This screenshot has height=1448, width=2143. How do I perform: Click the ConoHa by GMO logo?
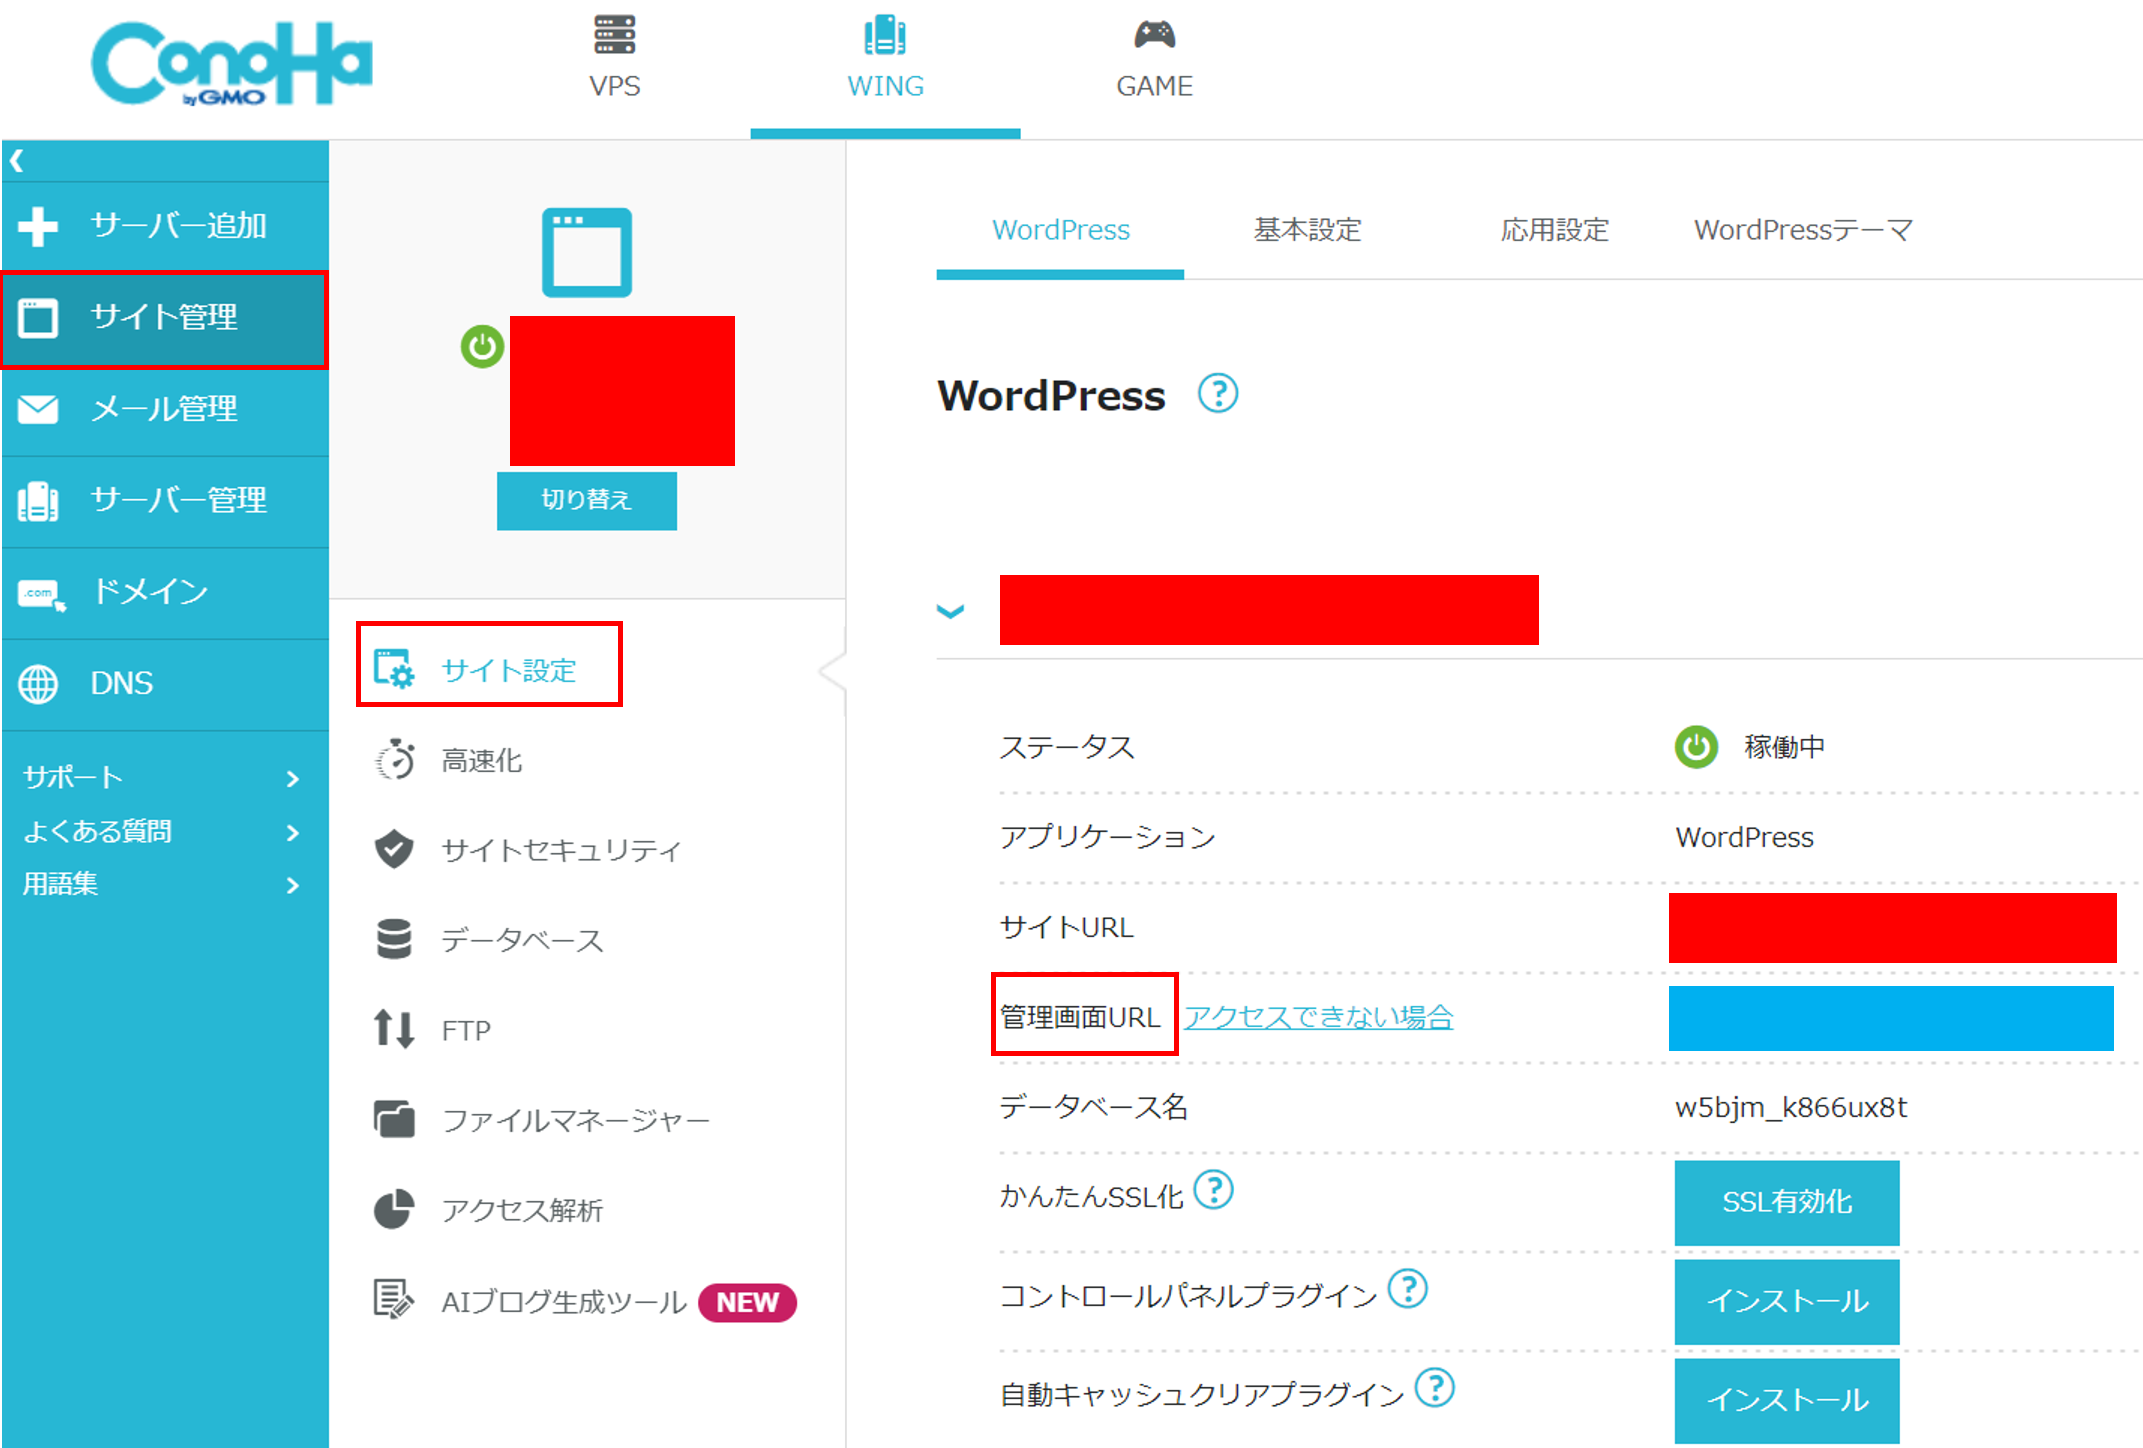pyautogui.click(x=232, y=63)
